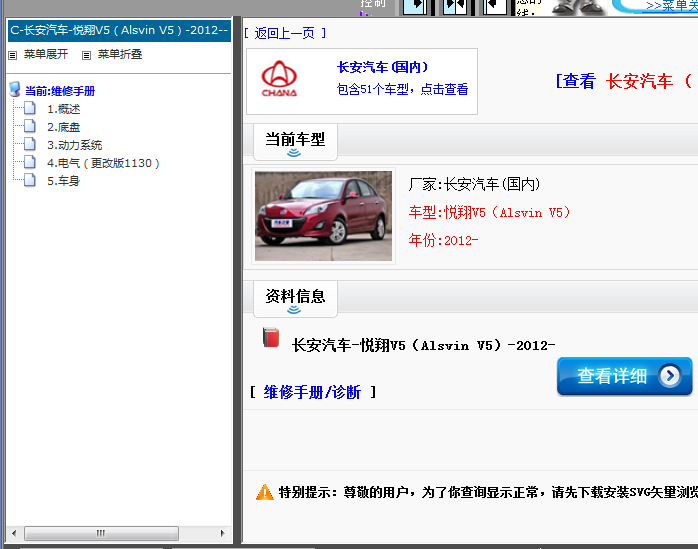Click the 返回上一页 back link

click(x=285, y=33)
